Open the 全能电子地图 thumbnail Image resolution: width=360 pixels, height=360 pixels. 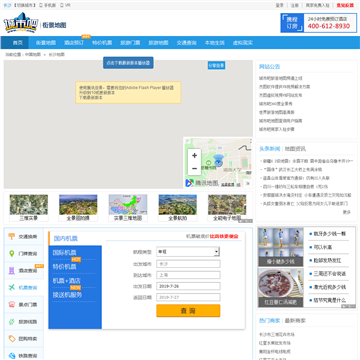click(x=227, y=208)
